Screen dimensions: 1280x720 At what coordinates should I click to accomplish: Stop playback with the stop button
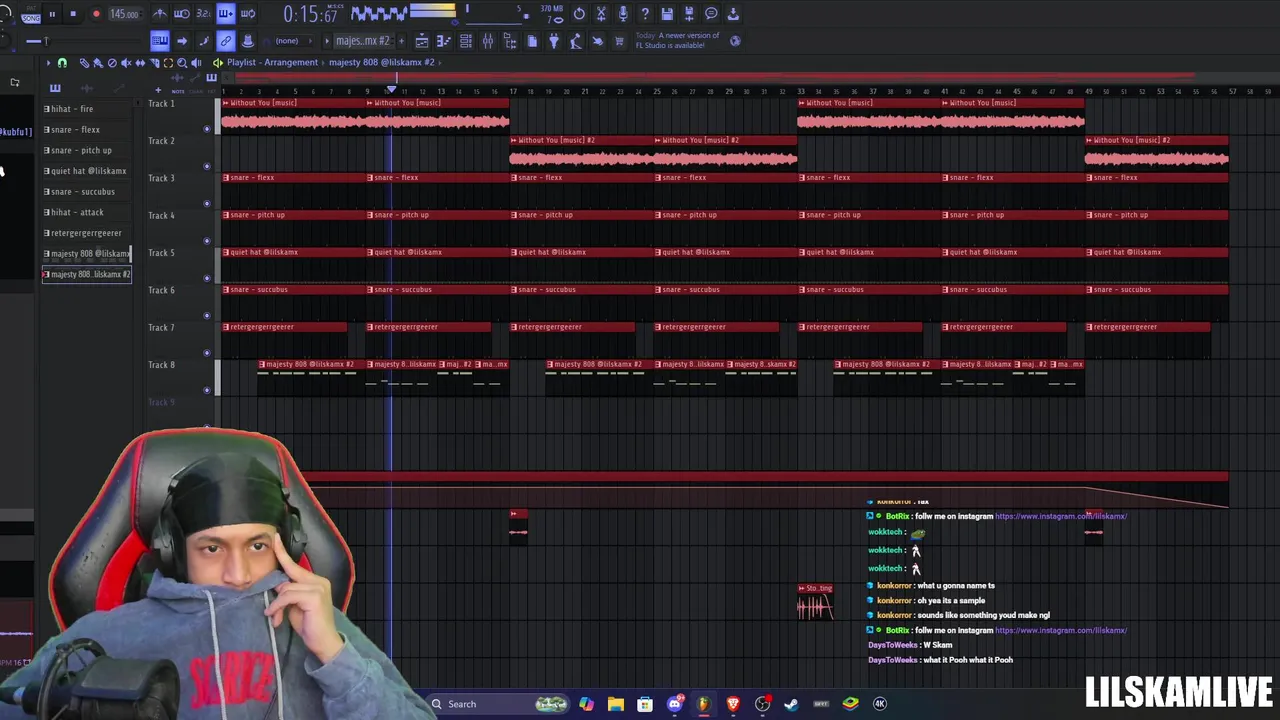click(73, 14)
